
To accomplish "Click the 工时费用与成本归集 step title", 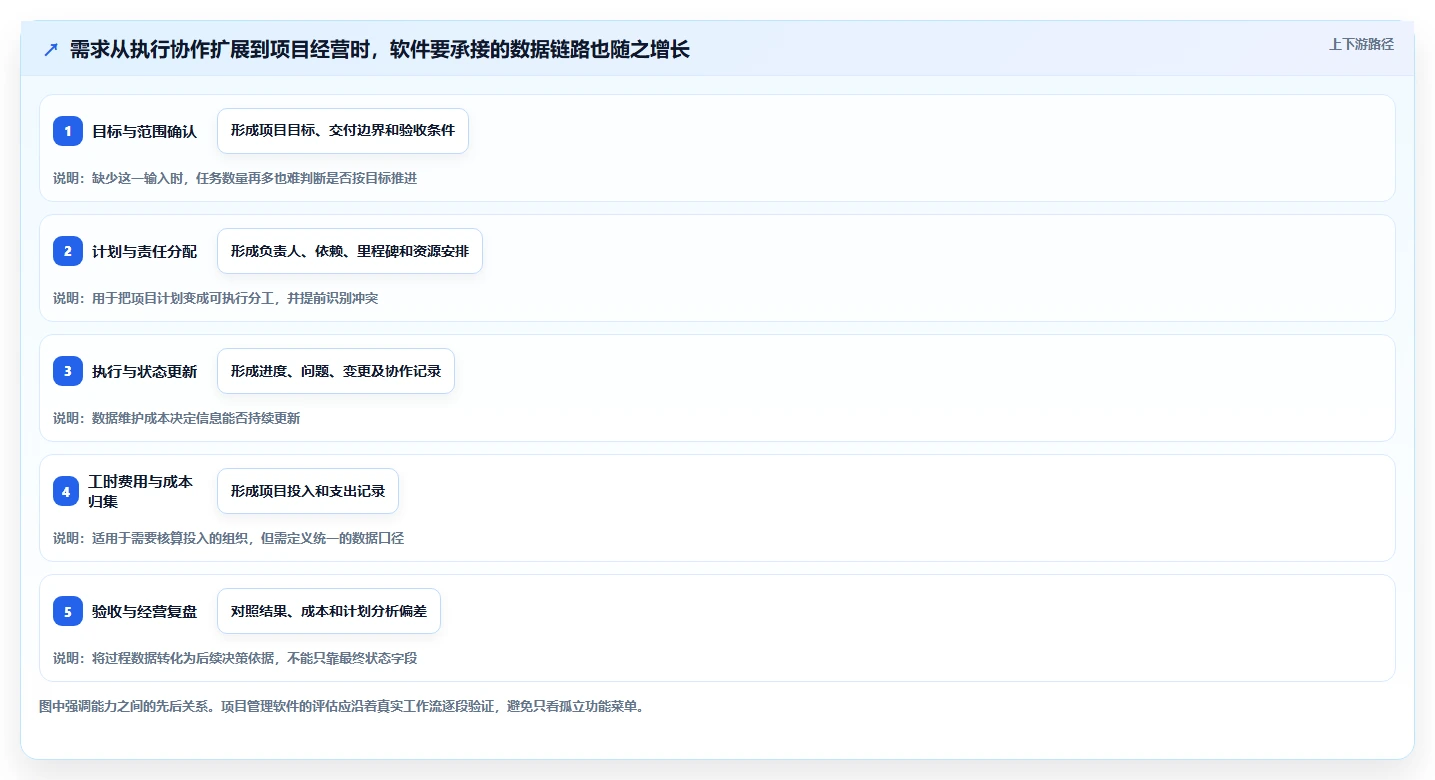I will [x=140, y=491].
